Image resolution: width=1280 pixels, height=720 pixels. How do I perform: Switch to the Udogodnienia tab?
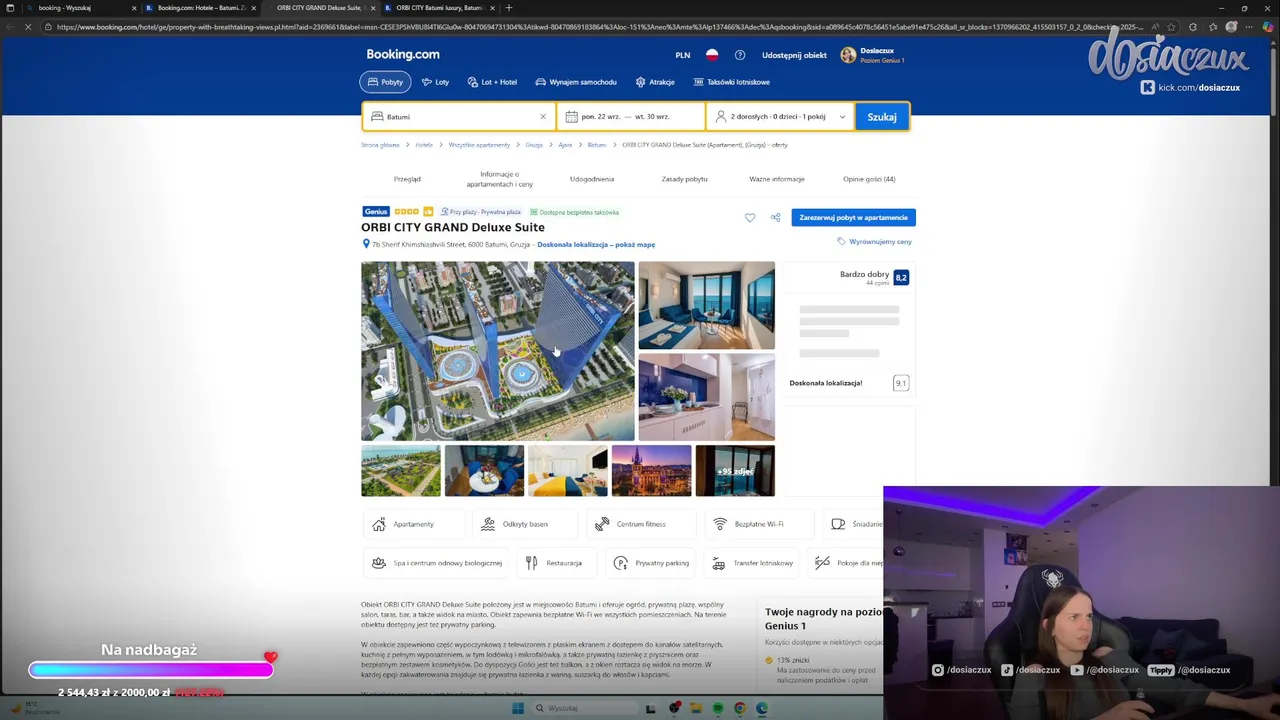pyautogui.click(x=592, y=179)
